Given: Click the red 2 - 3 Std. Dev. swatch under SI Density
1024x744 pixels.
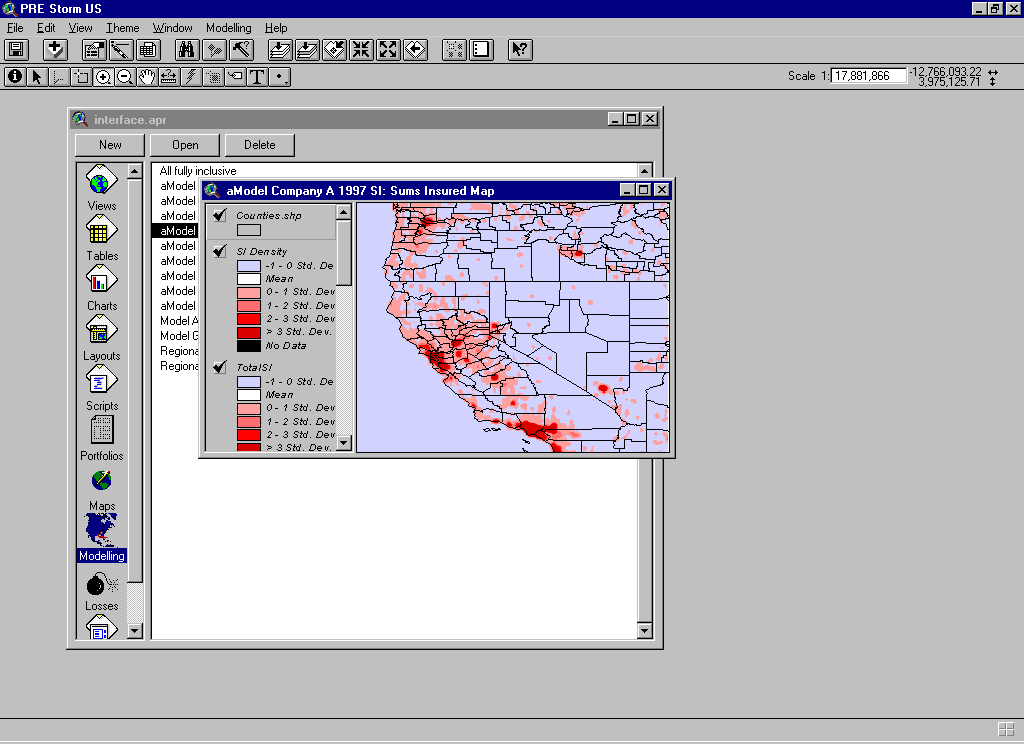Looking at the screenshot, I should (x=249, y=319).
